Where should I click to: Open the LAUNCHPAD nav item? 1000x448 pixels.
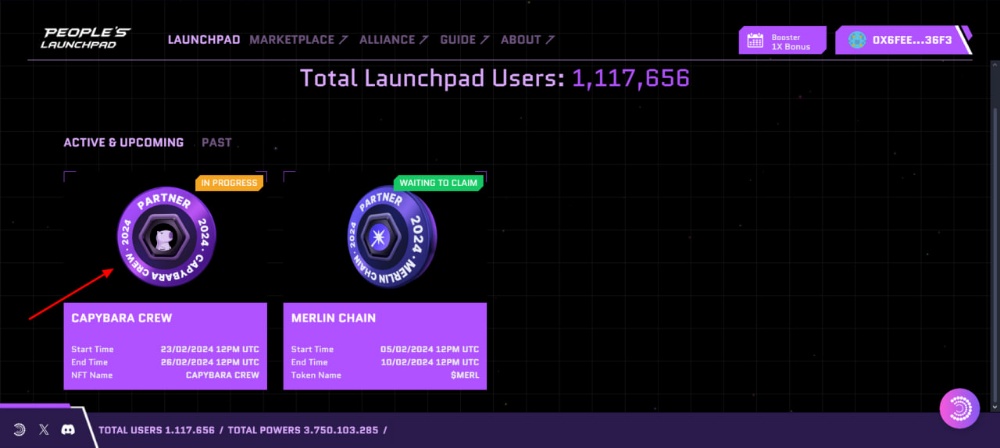click(203, 40)
